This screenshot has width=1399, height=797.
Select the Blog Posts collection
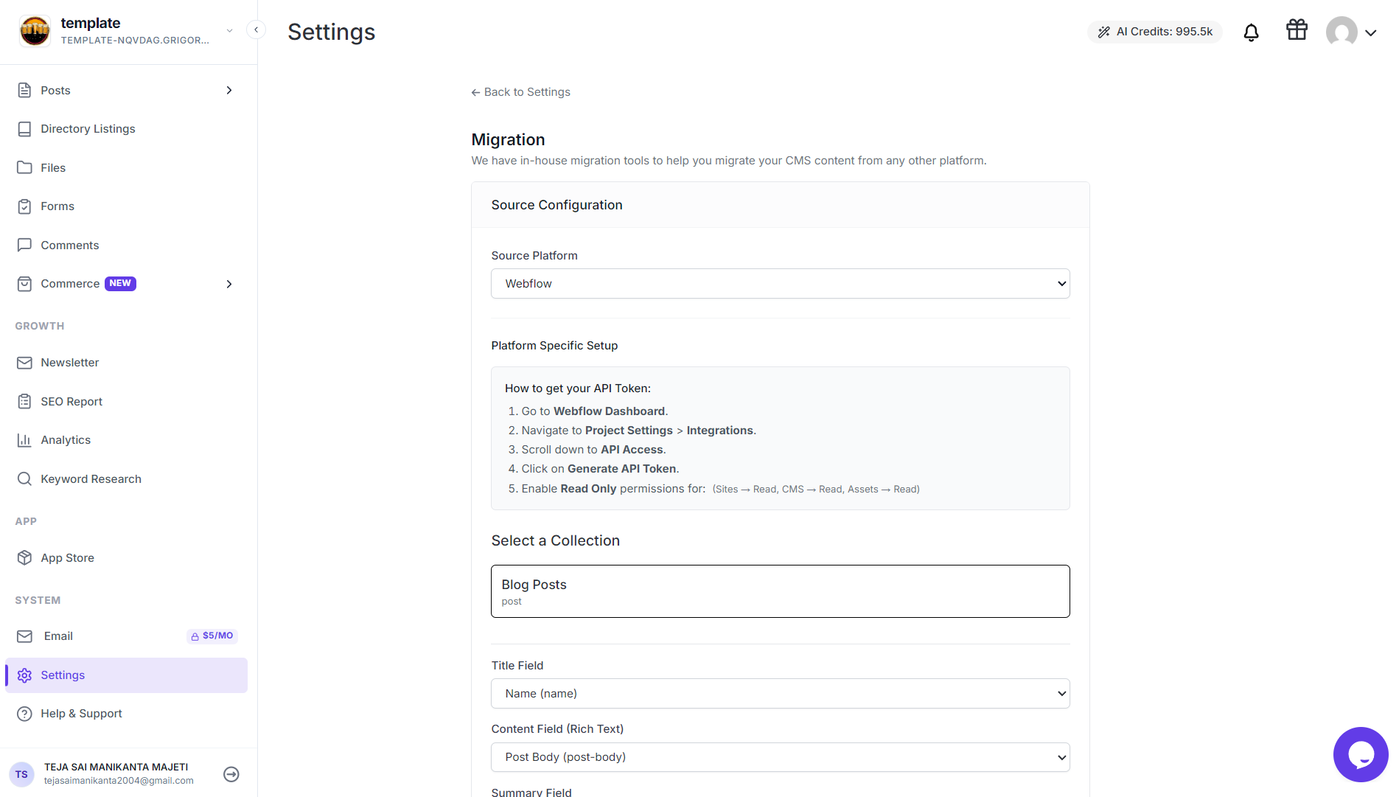pos(780,591)
